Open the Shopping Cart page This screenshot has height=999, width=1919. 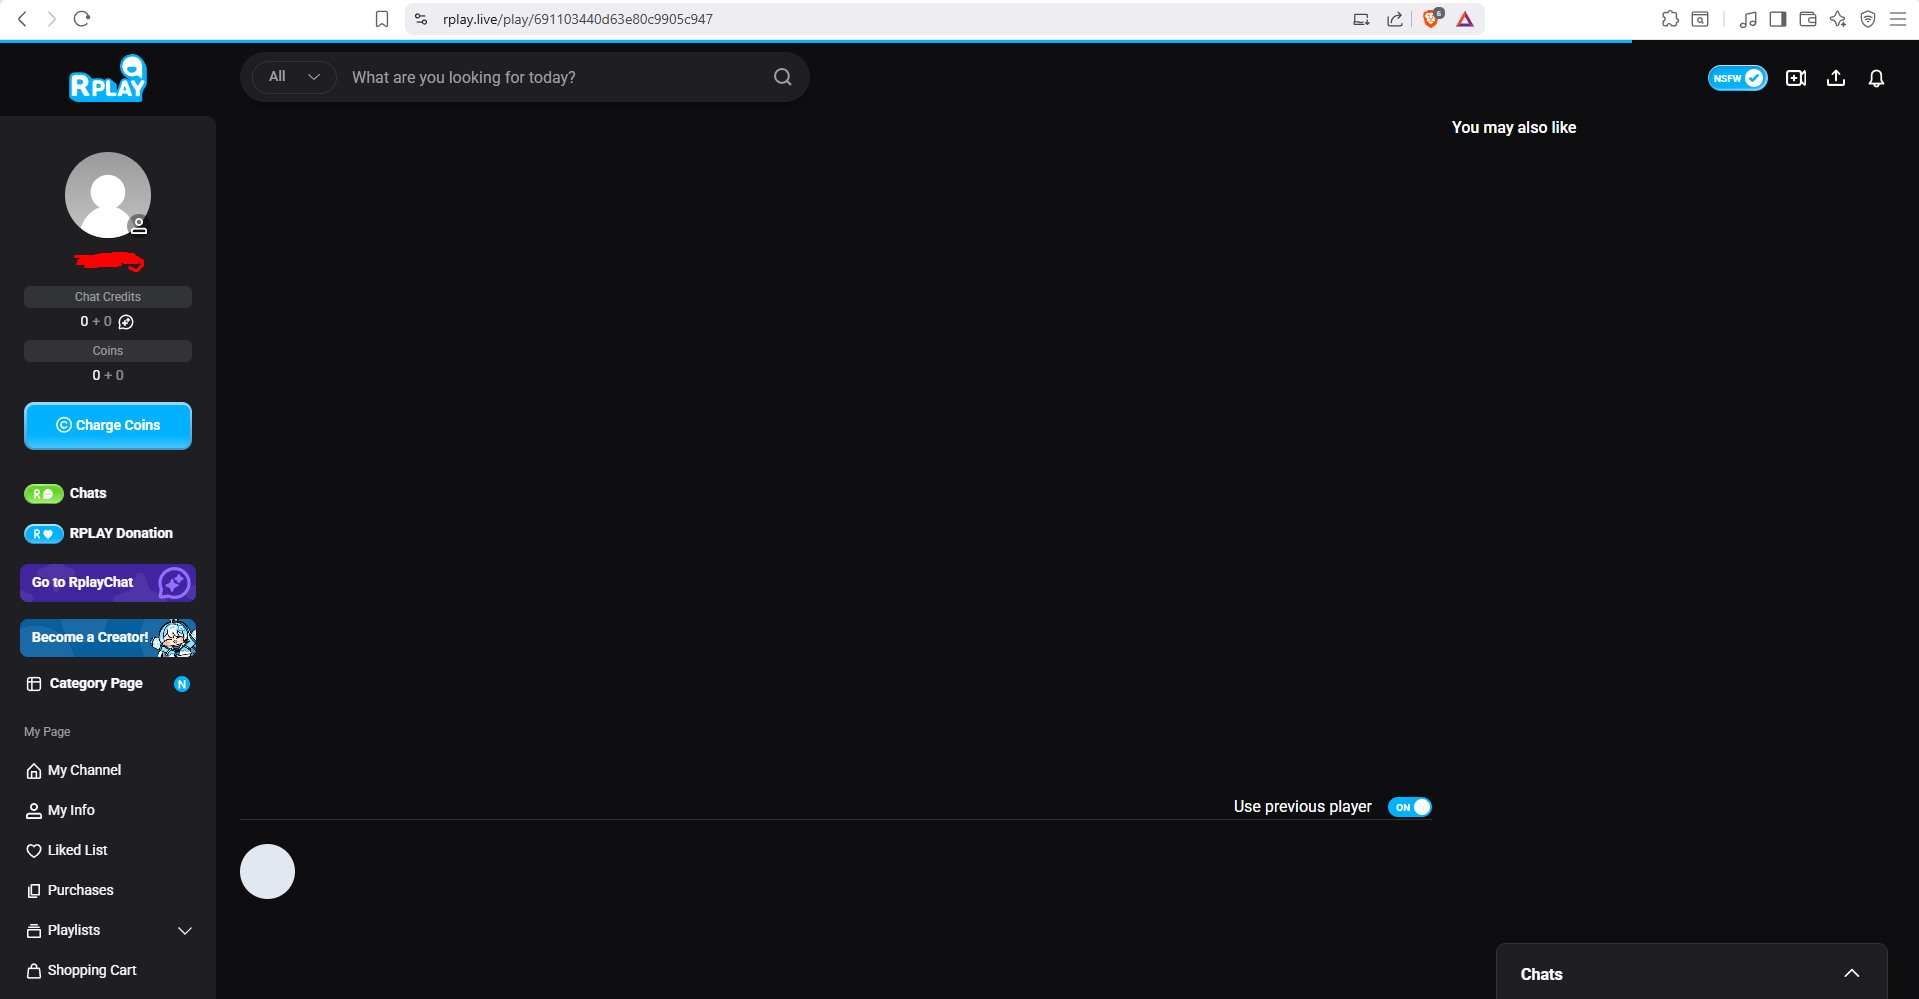pos(82,971)
